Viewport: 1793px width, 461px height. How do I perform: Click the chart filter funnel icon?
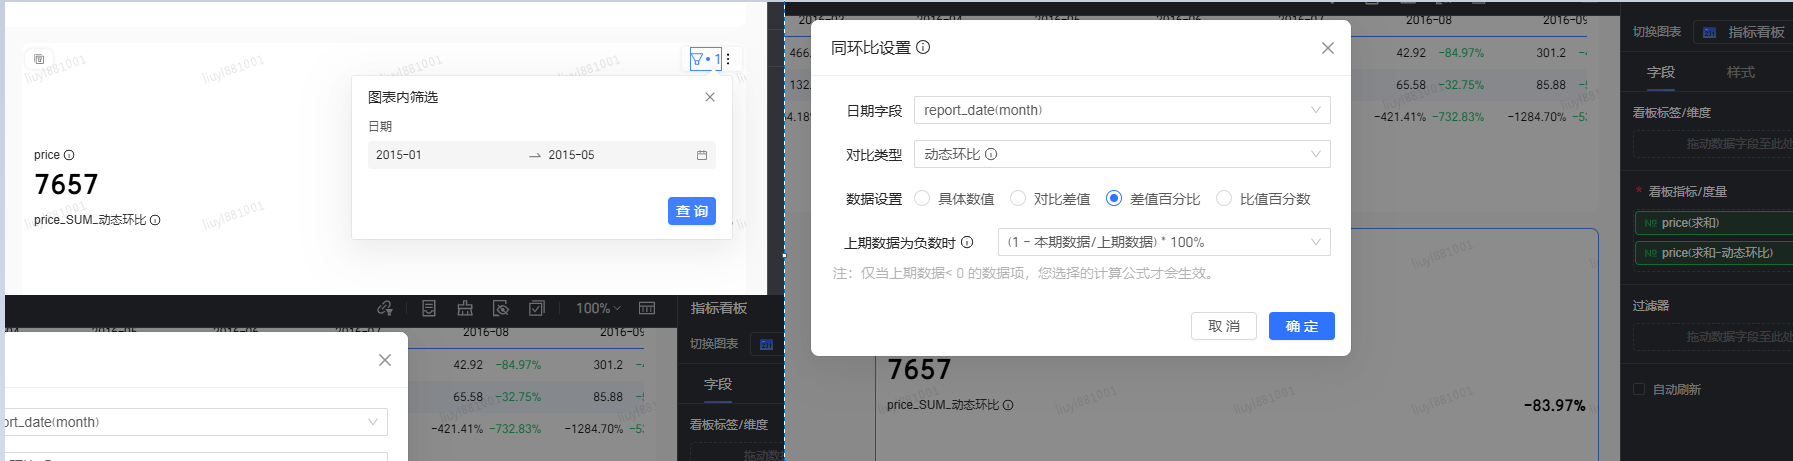[x=698, y=59]
